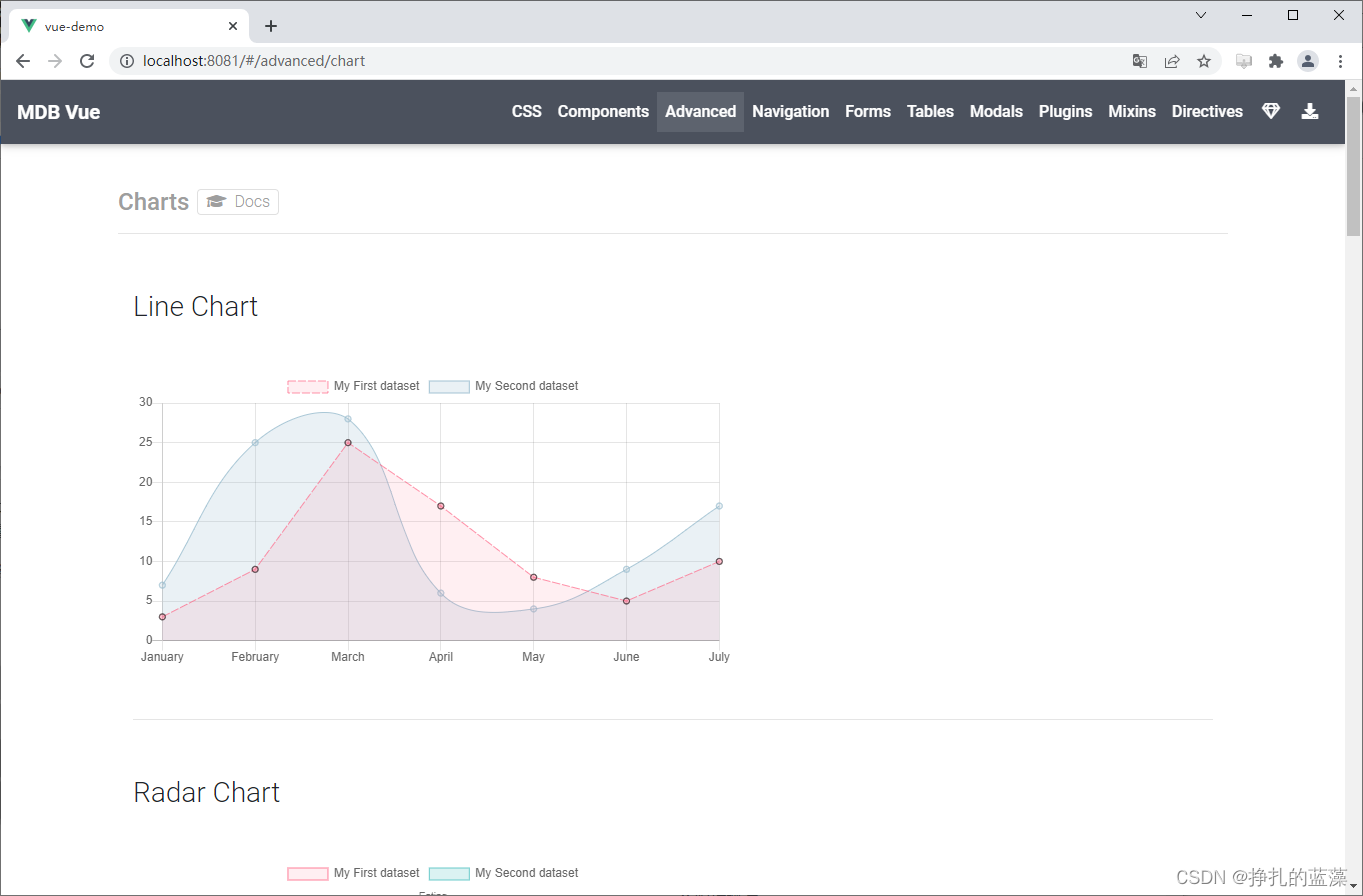1363x896 pixels.
Task: Bookmark this tab with star icon
Action: [x=1204, y=61]
